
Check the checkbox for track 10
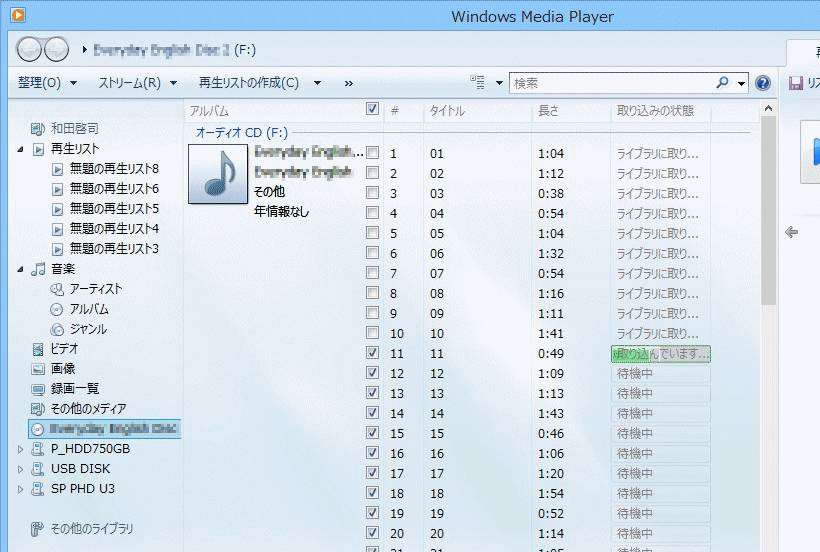pos(372,332)
